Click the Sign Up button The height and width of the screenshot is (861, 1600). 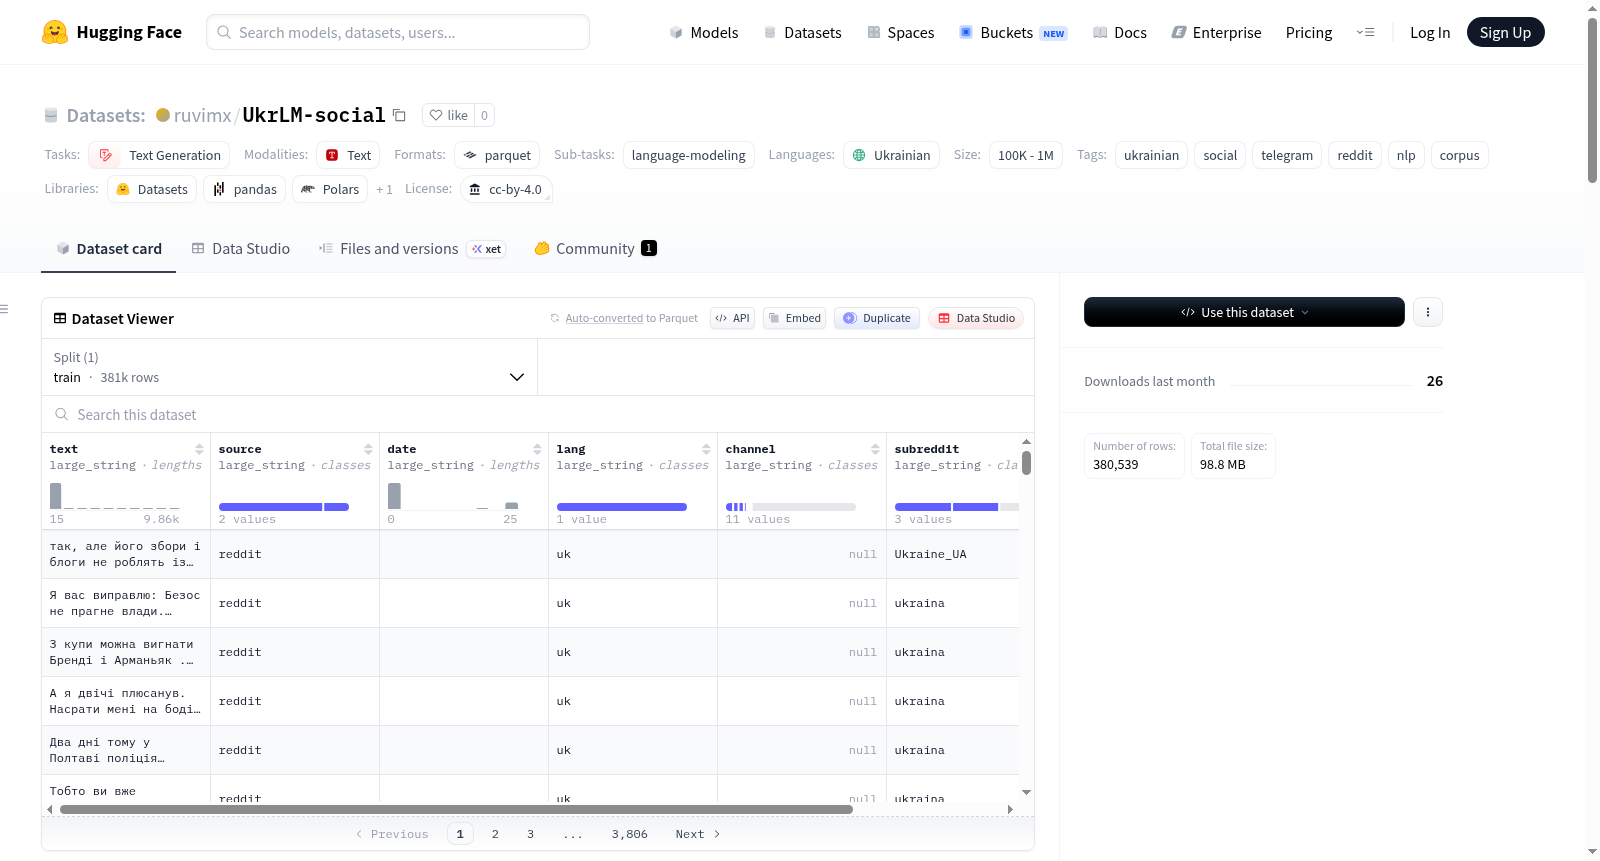point(1505,32)
